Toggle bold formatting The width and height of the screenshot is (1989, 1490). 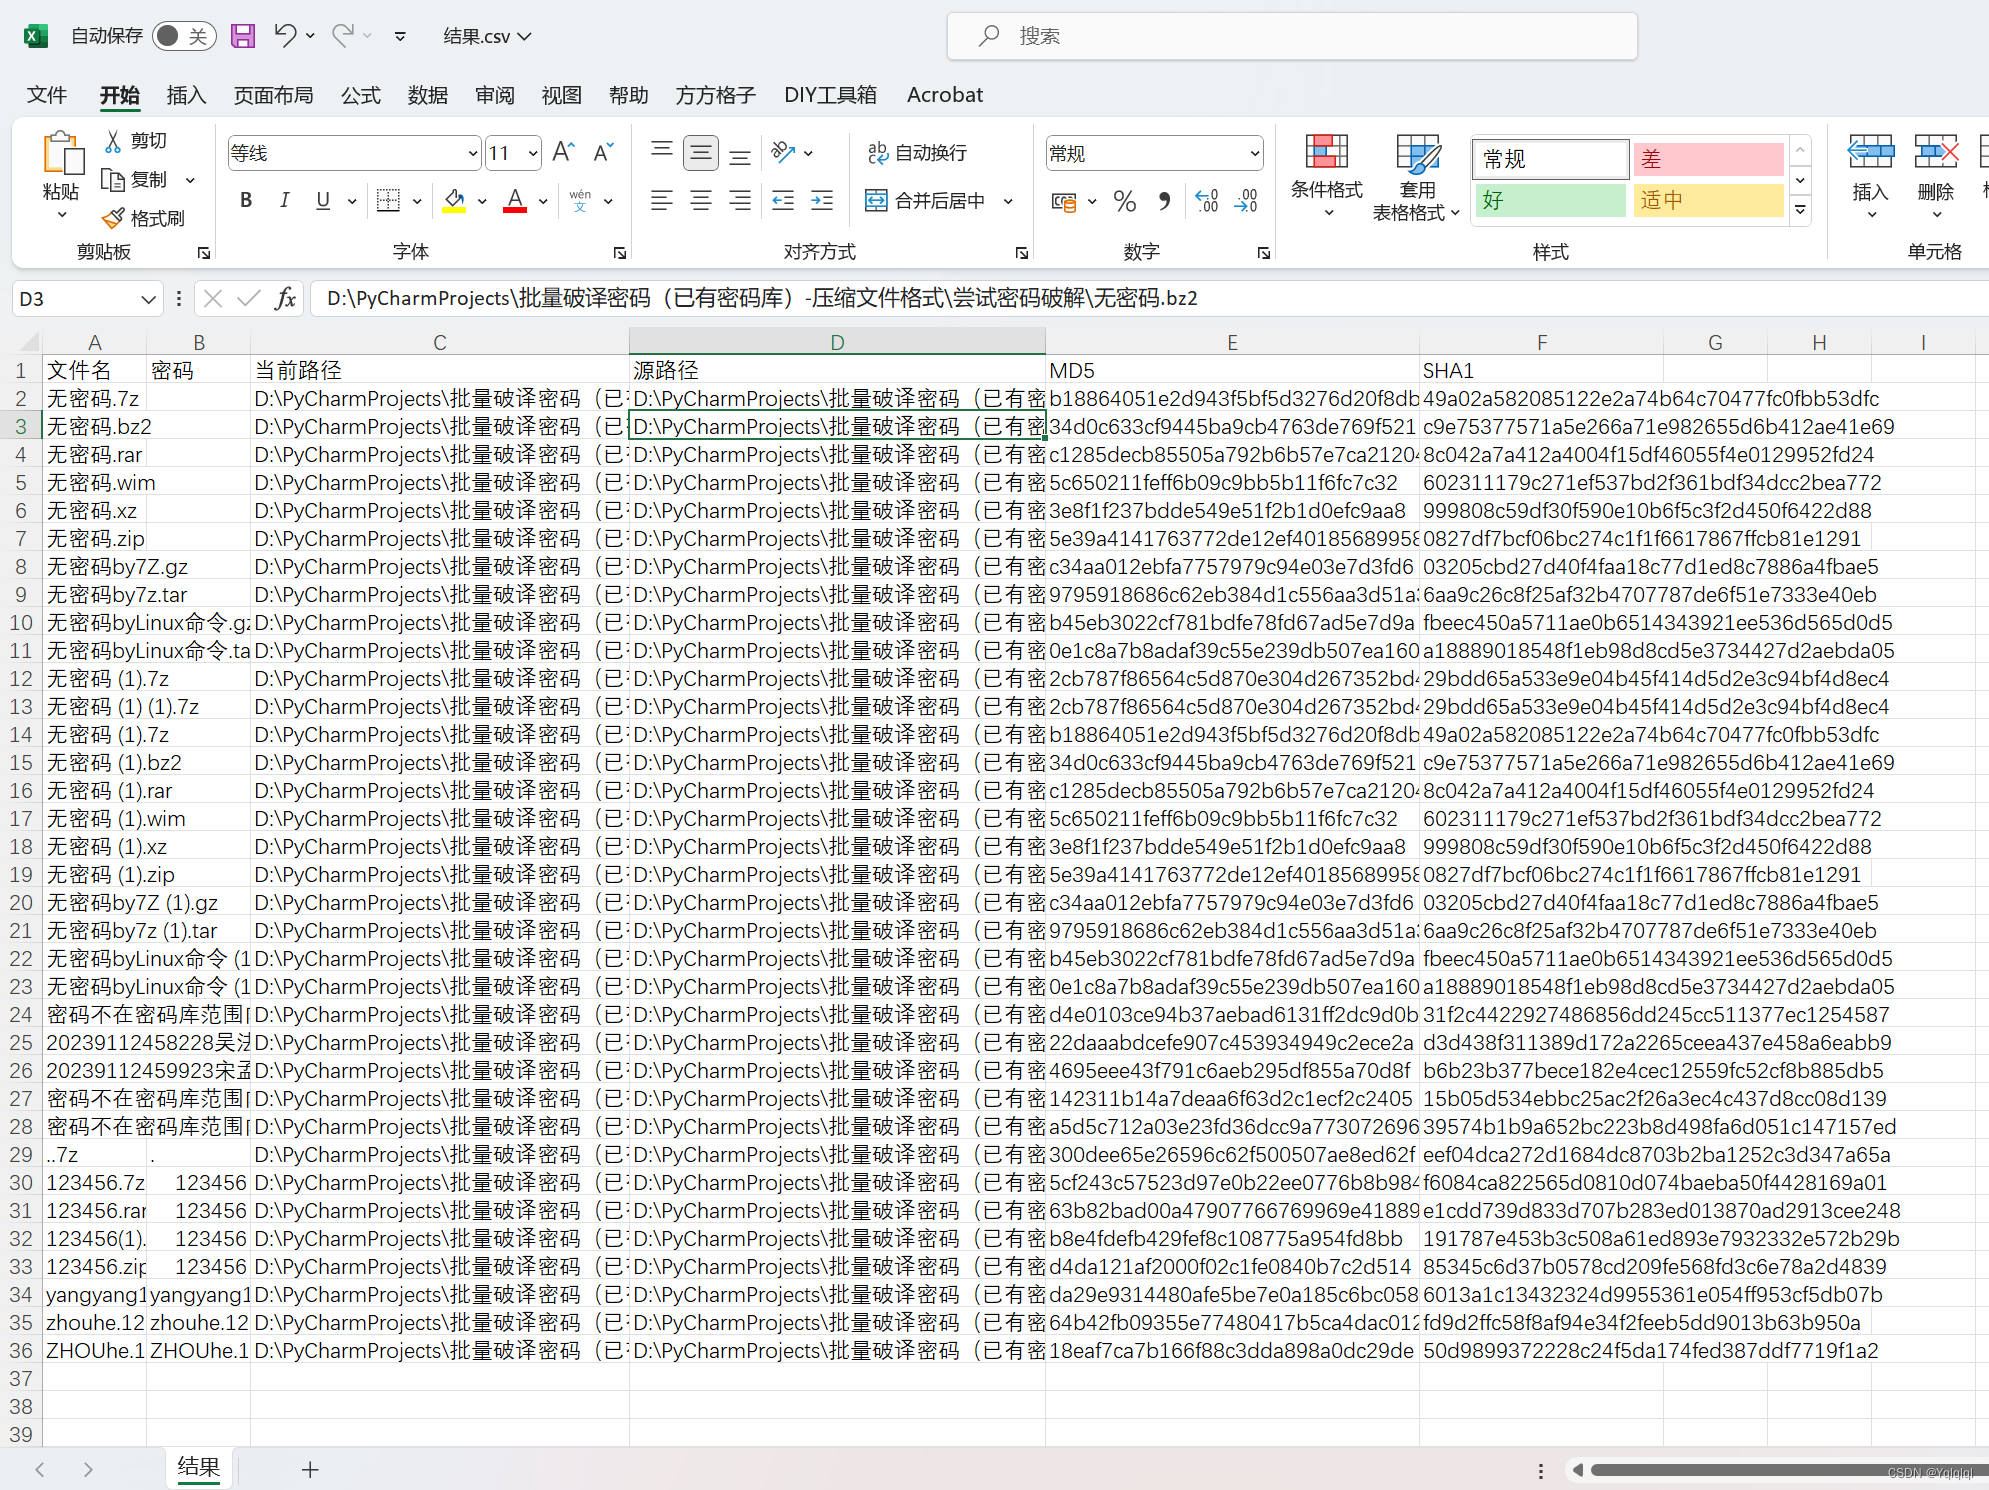(246, 200)
